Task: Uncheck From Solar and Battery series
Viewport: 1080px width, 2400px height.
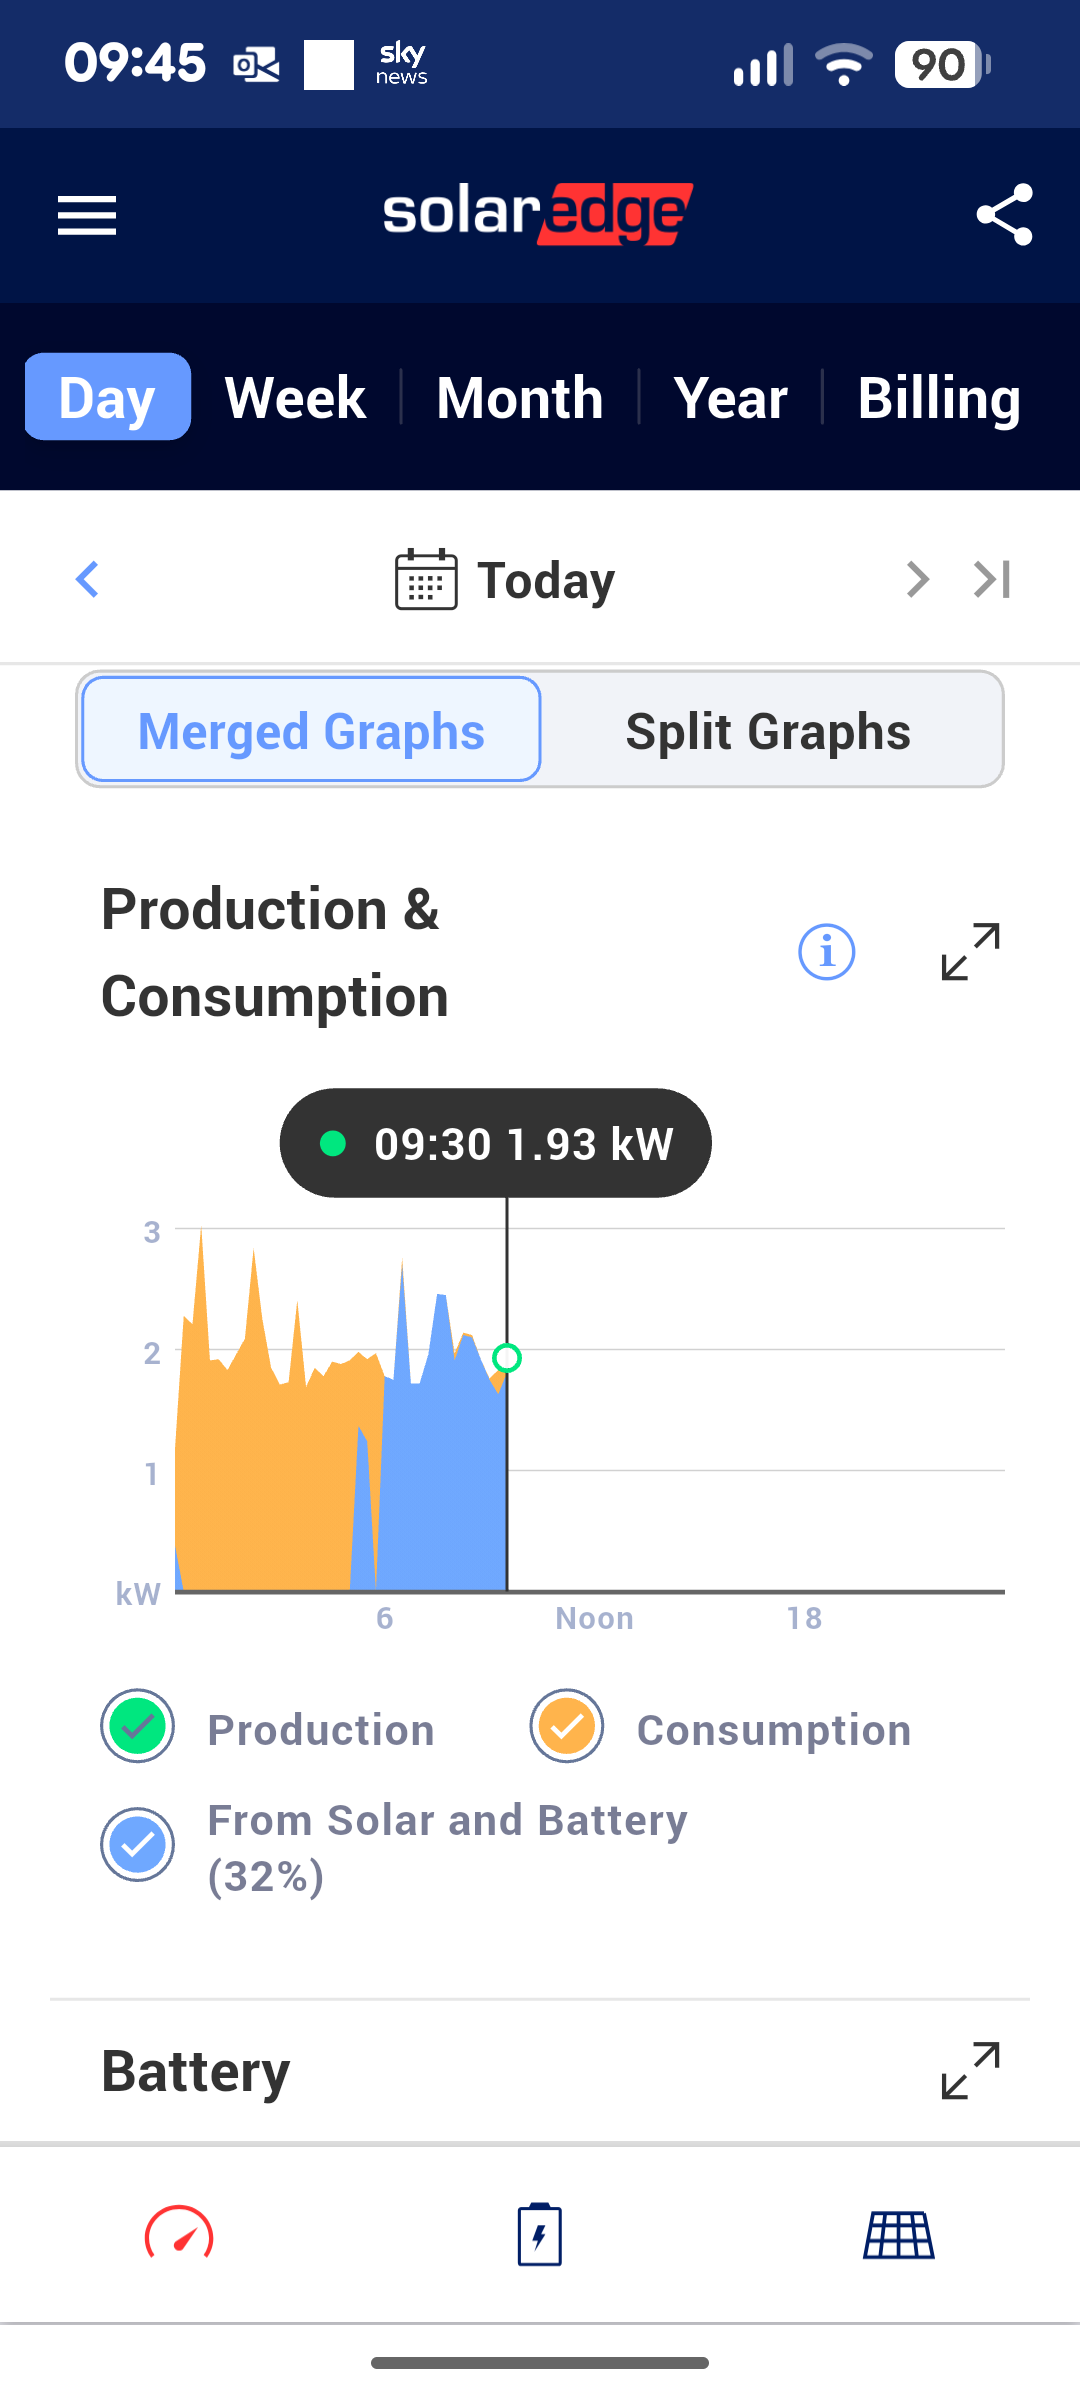Action: pyautogui.click(x=138, y=1845)
